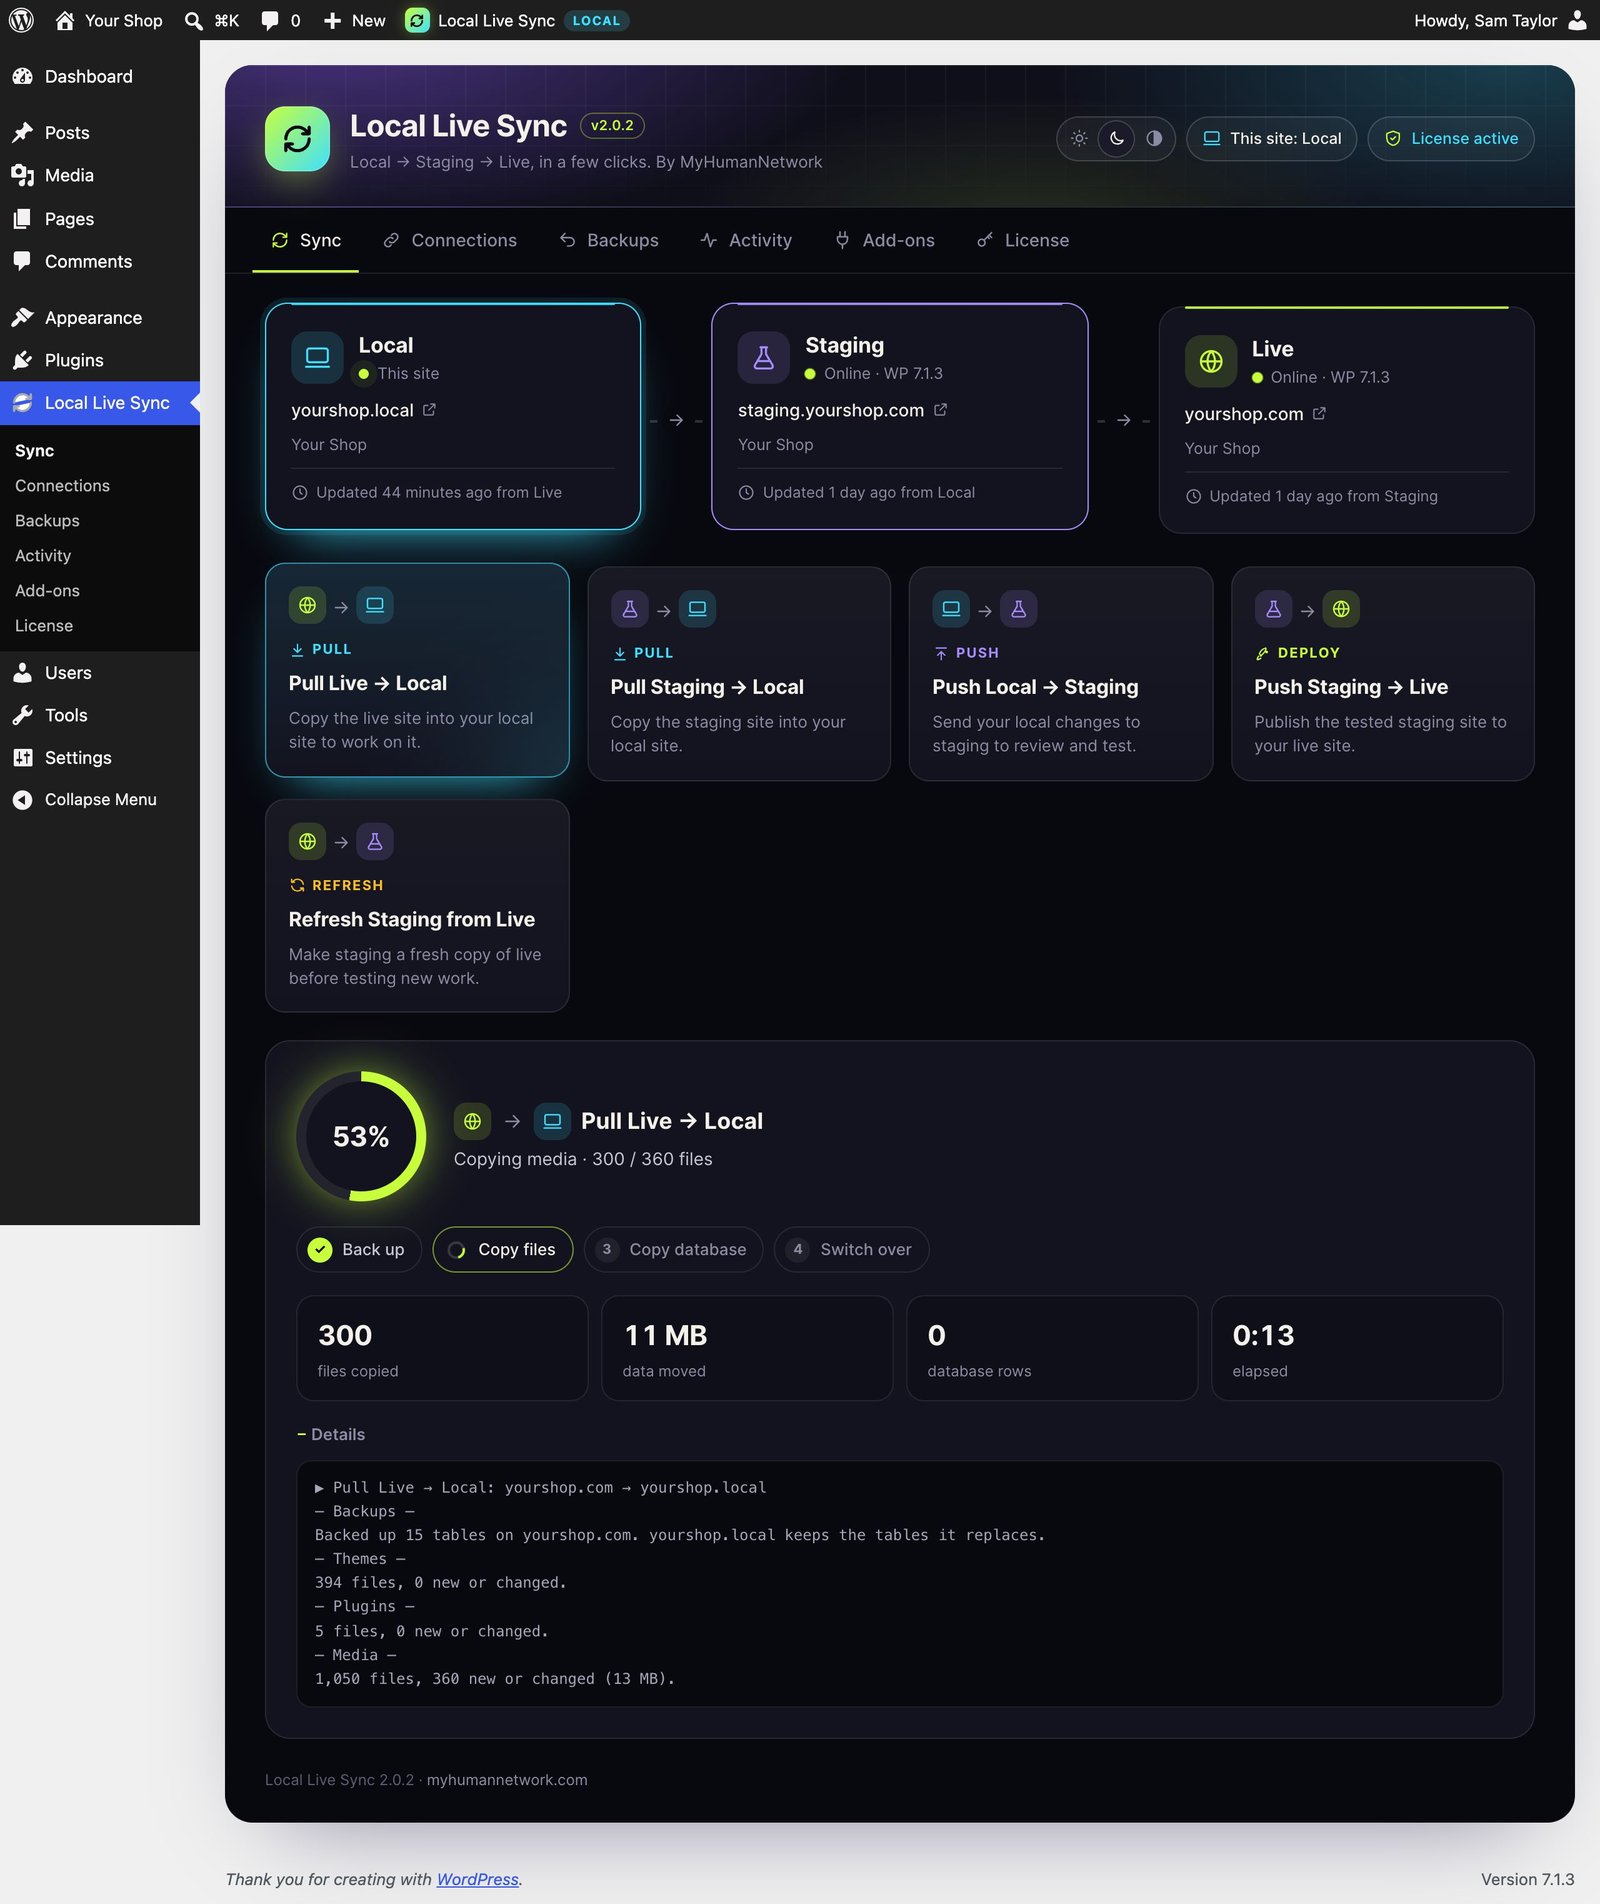Click the Copy files progress step

click(x=503, y=1250)
